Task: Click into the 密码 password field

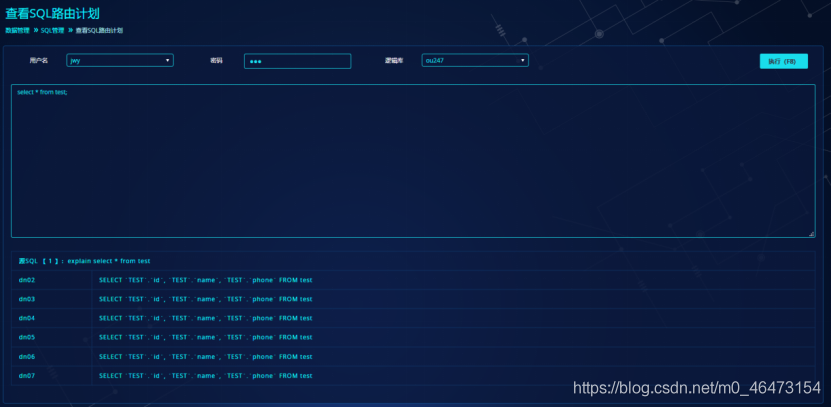Action: point(297,61)
